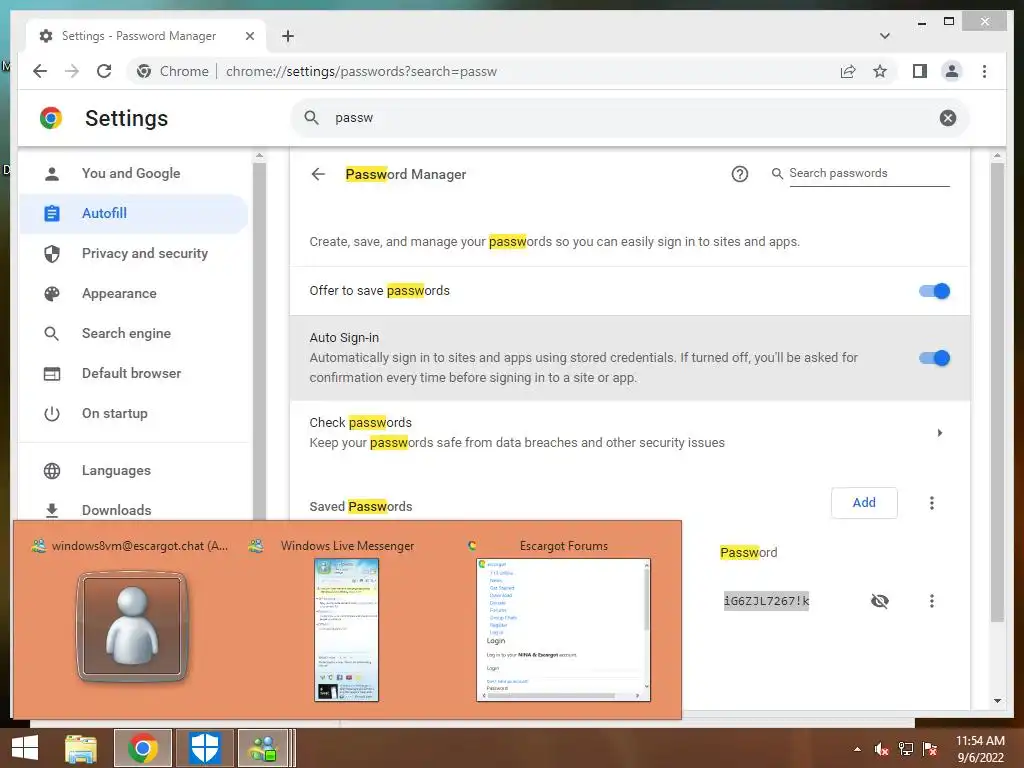
Task: Reload the Chrome settings page
Action: [x=104, y=71]
